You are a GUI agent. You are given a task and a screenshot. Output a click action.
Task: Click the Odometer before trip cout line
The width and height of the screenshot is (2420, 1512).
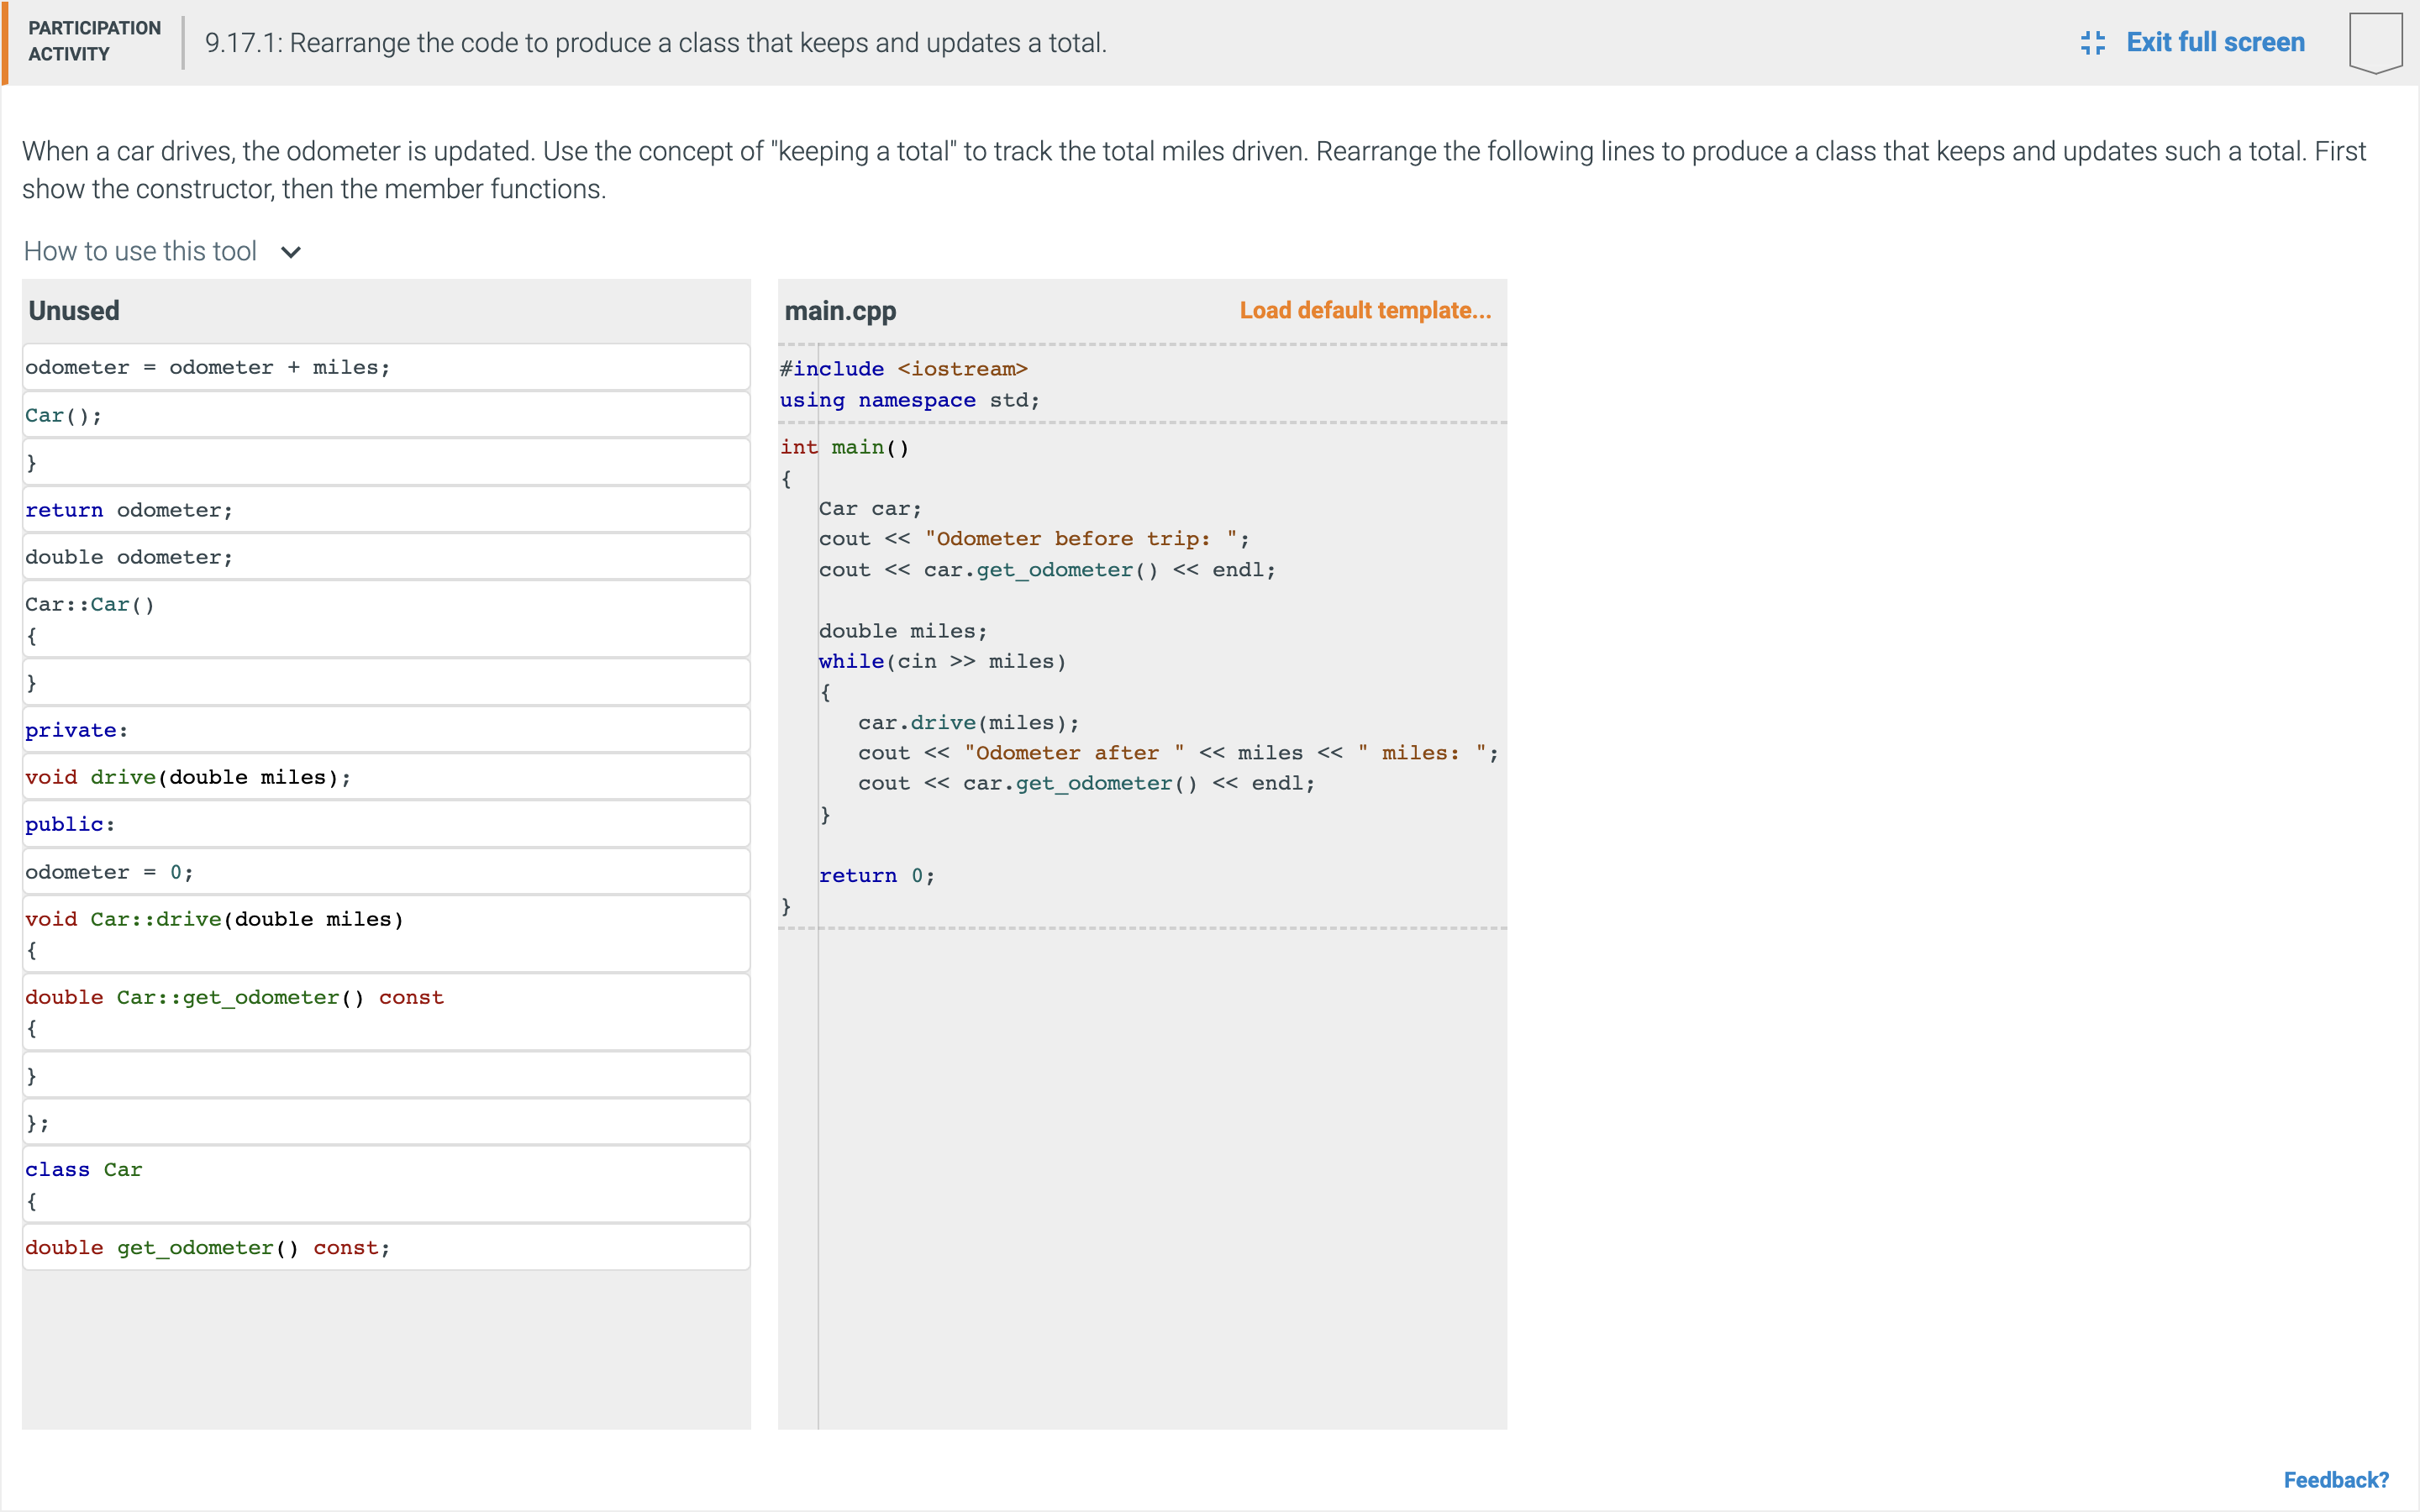point(1034,539)
